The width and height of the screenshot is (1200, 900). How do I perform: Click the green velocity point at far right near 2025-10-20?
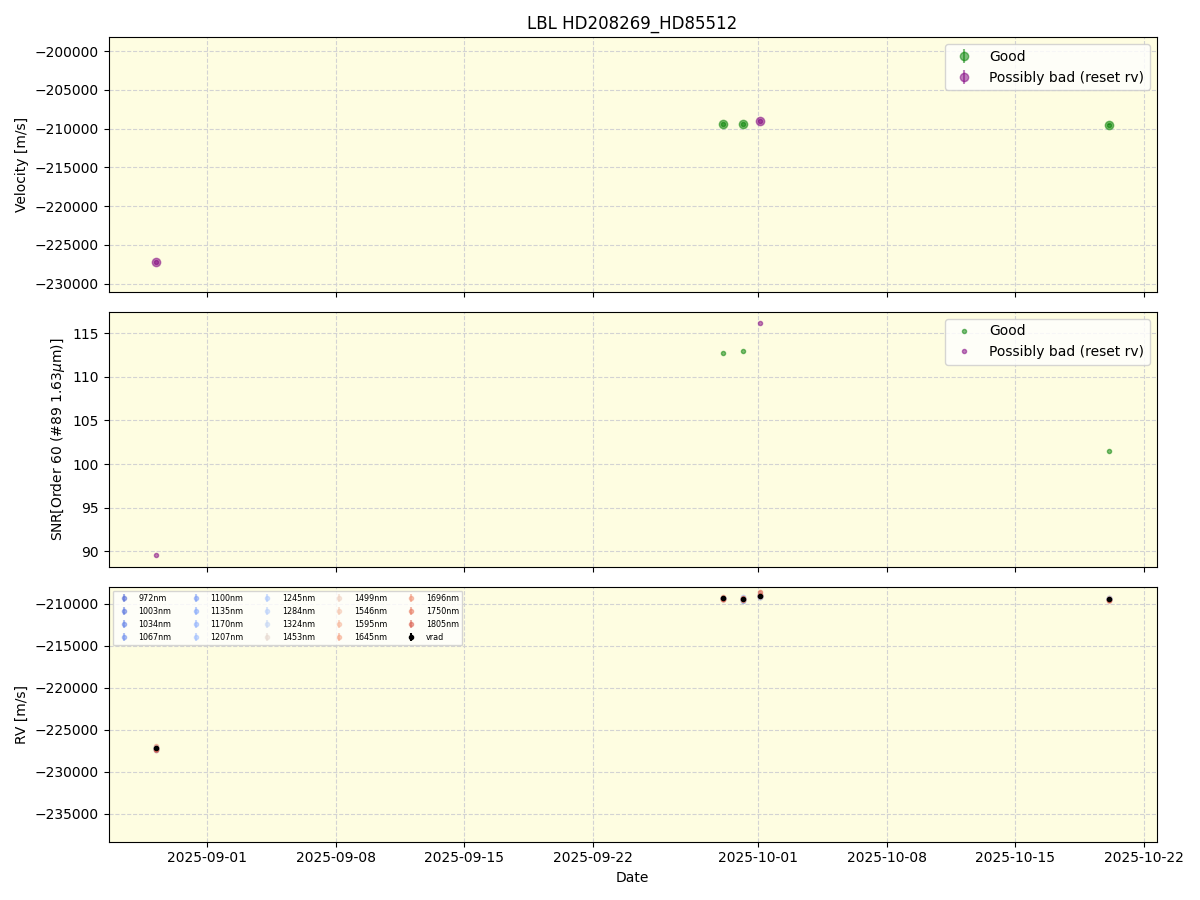pyautogui.click(x=1109, y=125)
